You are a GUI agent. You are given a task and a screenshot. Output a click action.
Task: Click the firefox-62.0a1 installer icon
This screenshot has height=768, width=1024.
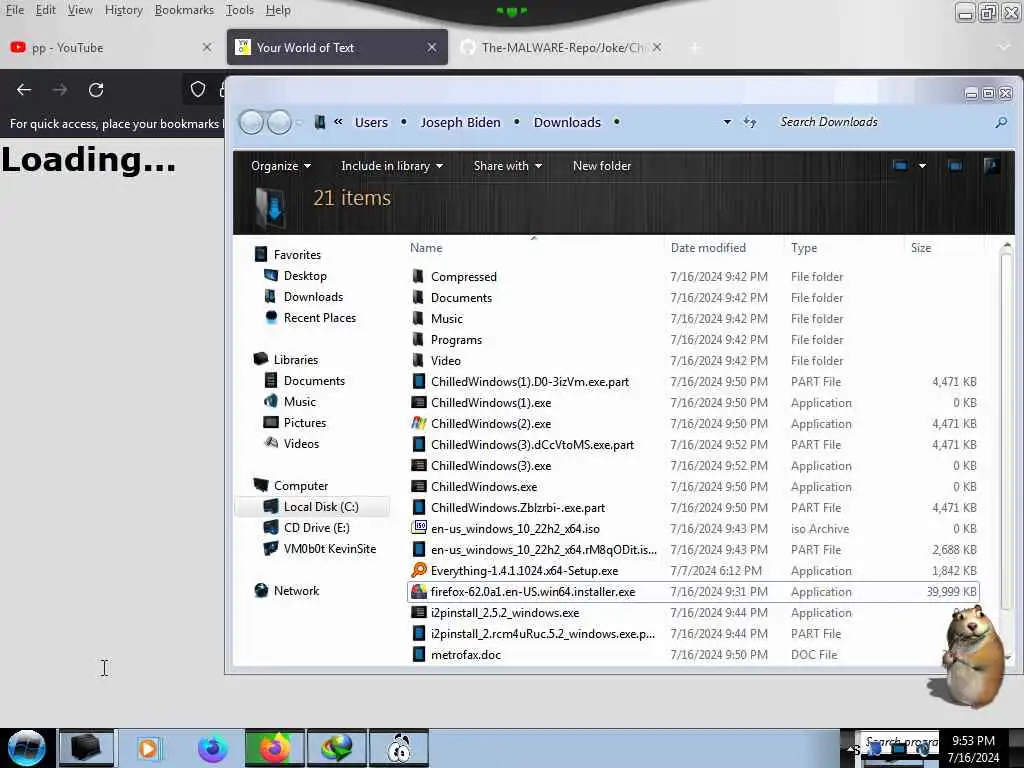pos(419,592)
